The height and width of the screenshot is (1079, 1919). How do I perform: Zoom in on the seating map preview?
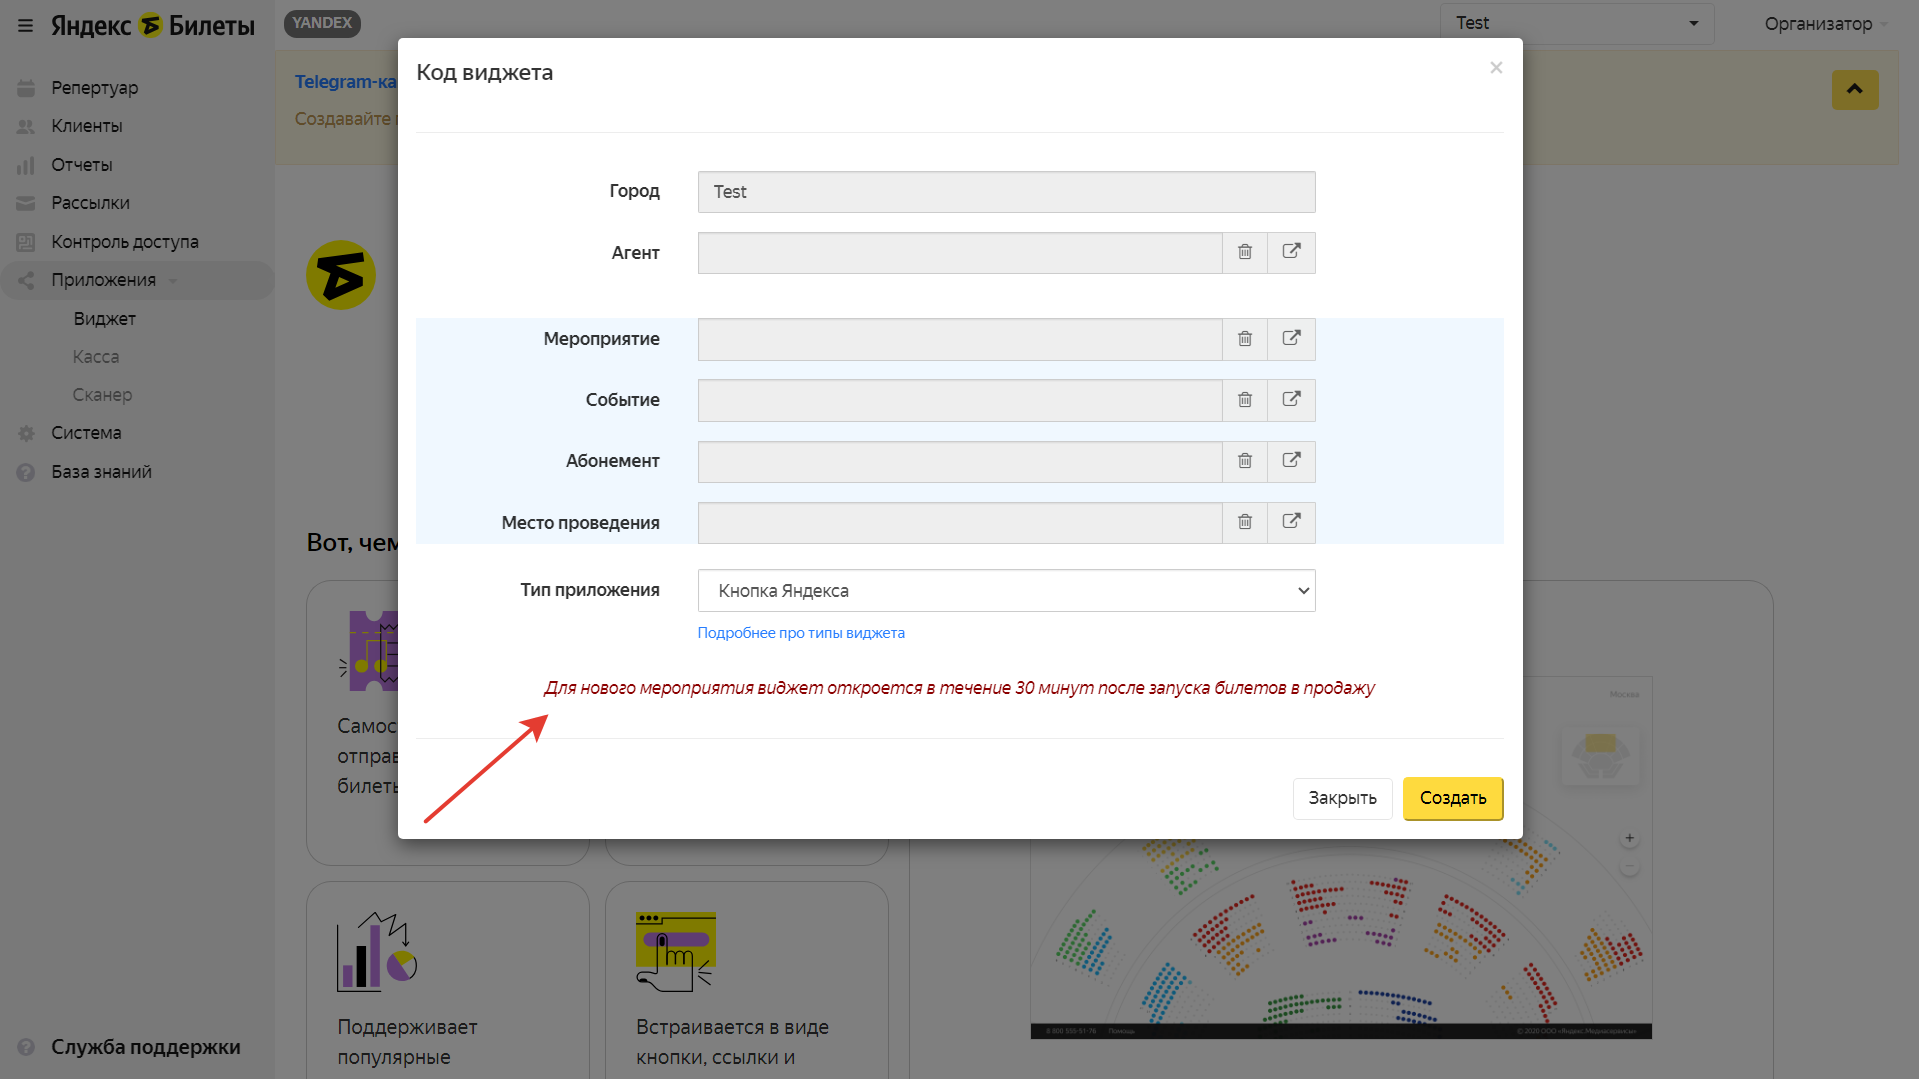click(x=1630, y=838)
